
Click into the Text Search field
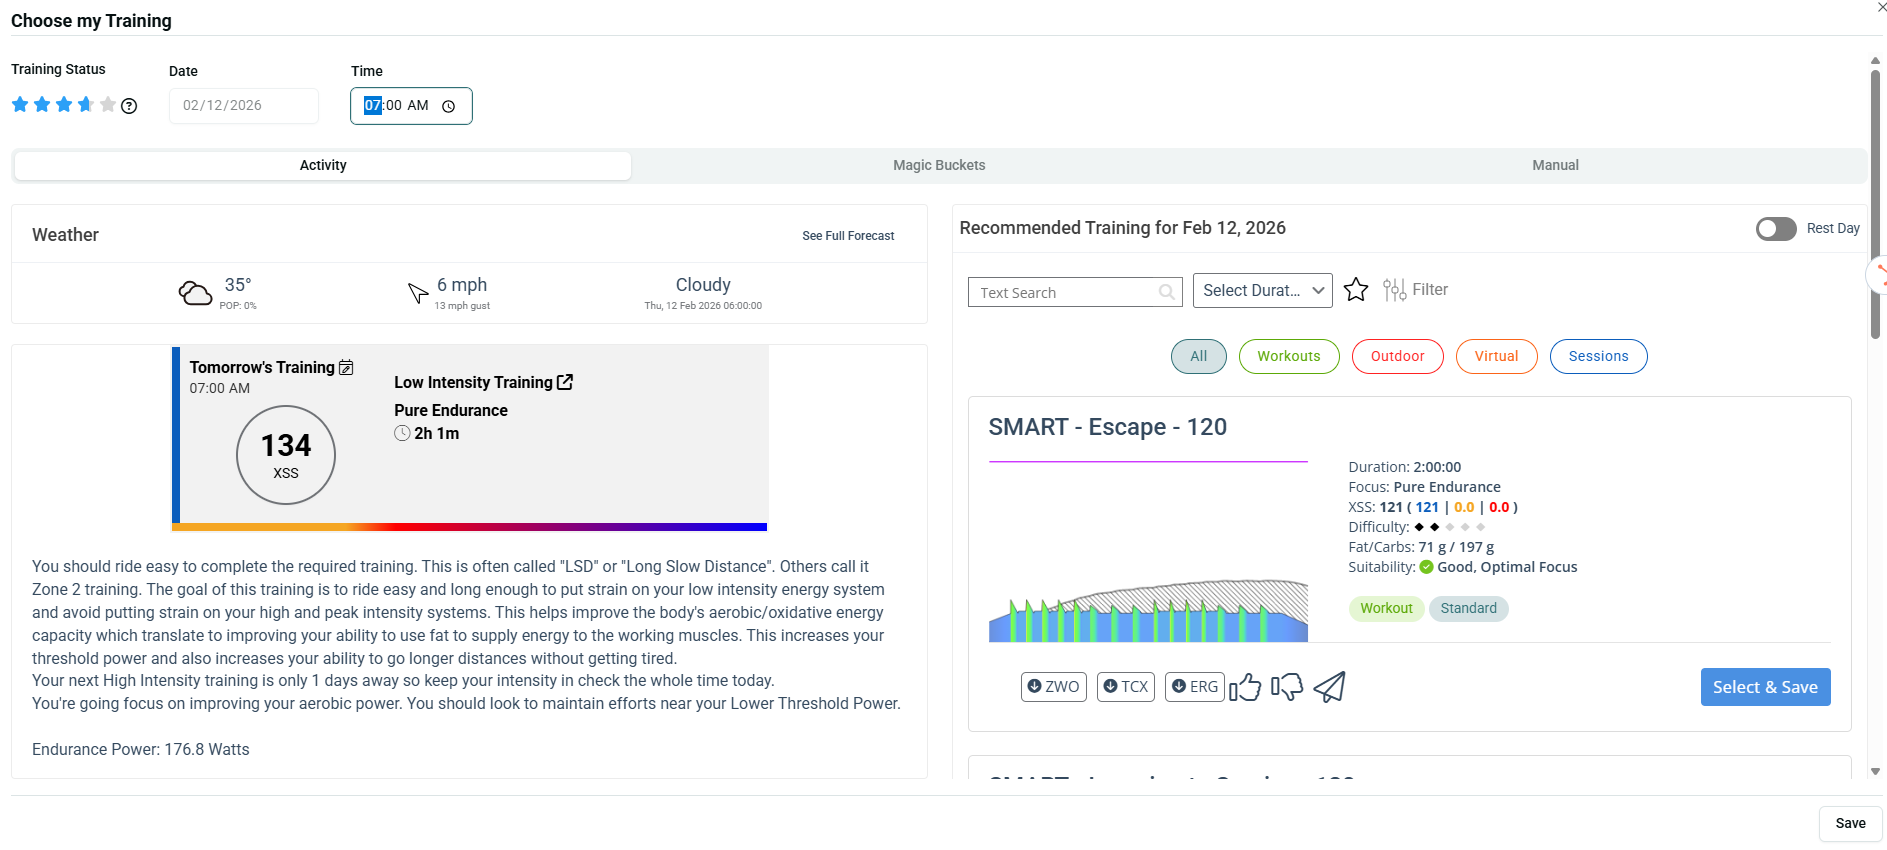coord(1065,293)
